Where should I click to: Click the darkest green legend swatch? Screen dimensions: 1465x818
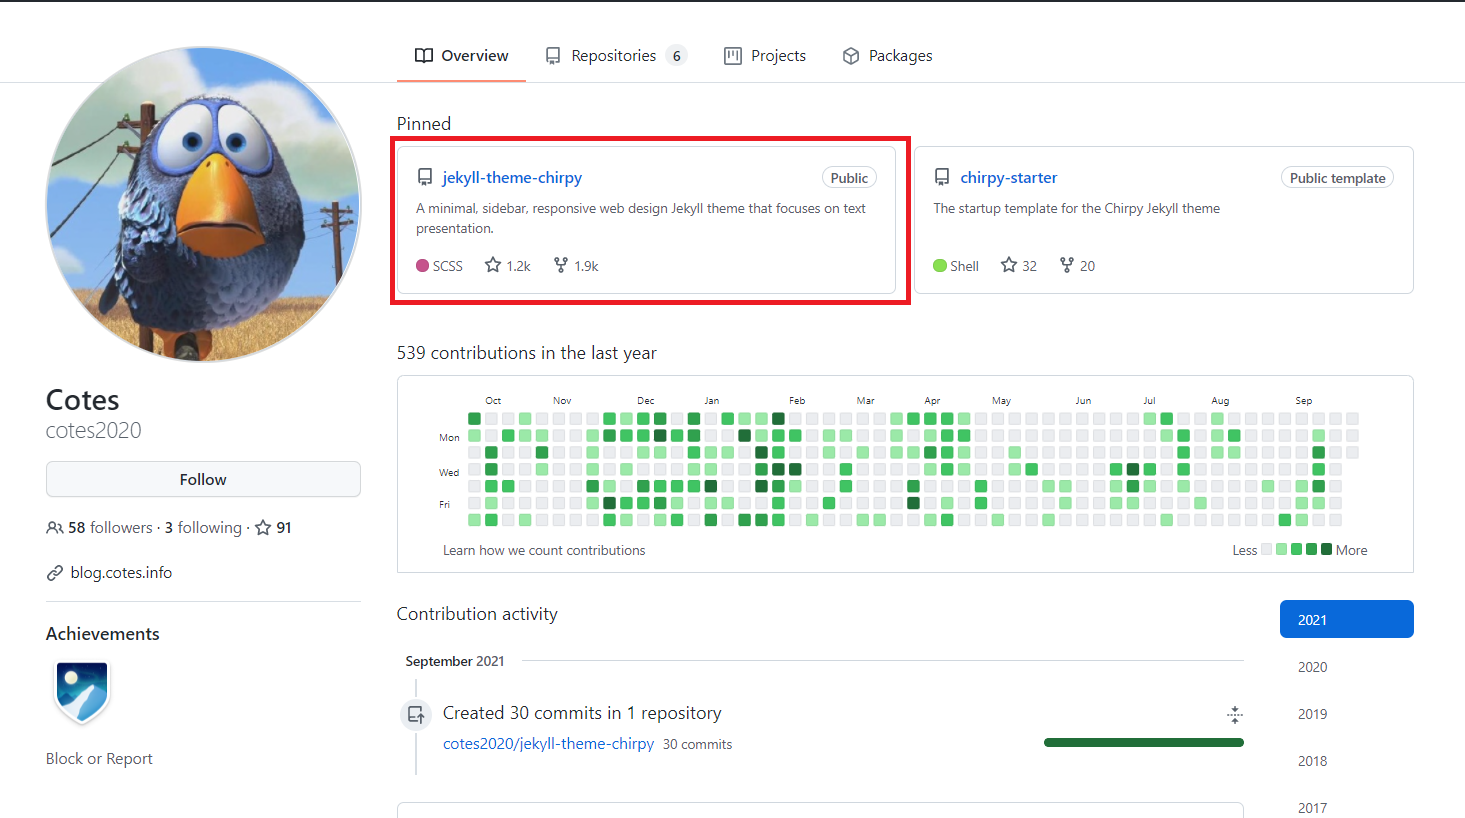coord(1326,549)
